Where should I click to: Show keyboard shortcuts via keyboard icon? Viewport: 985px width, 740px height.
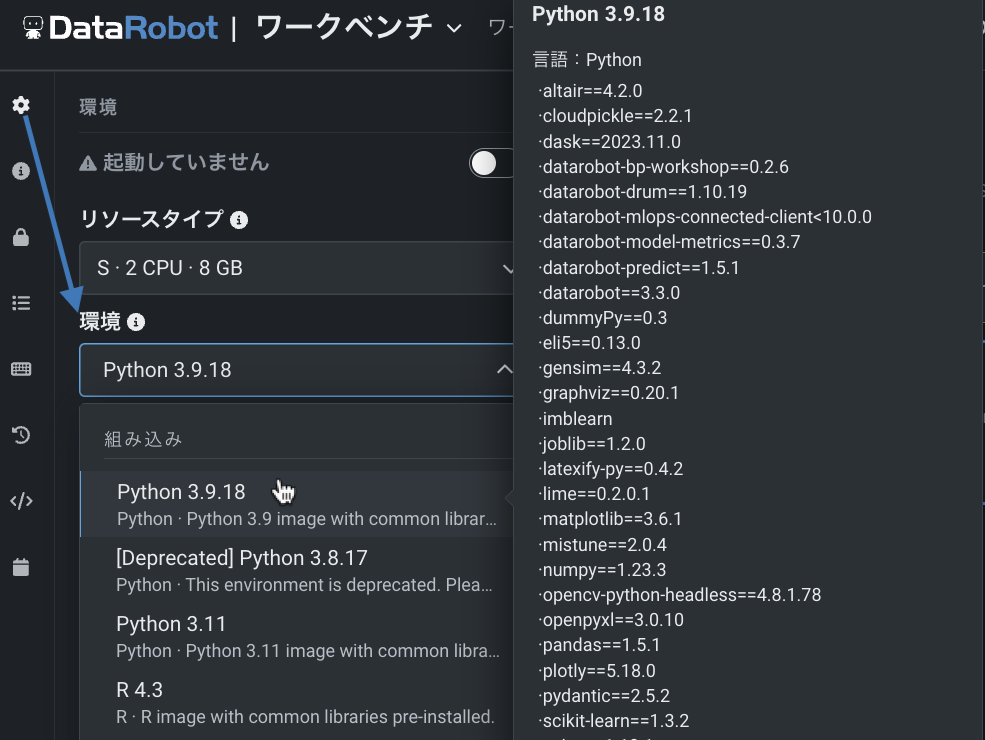point(21,369)
